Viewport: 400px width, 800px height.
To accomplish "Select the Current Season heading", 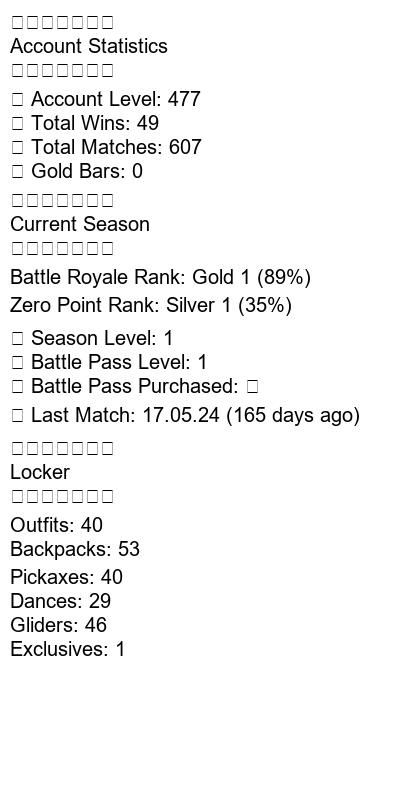I will pyautogui.click(x=80, y=224).
